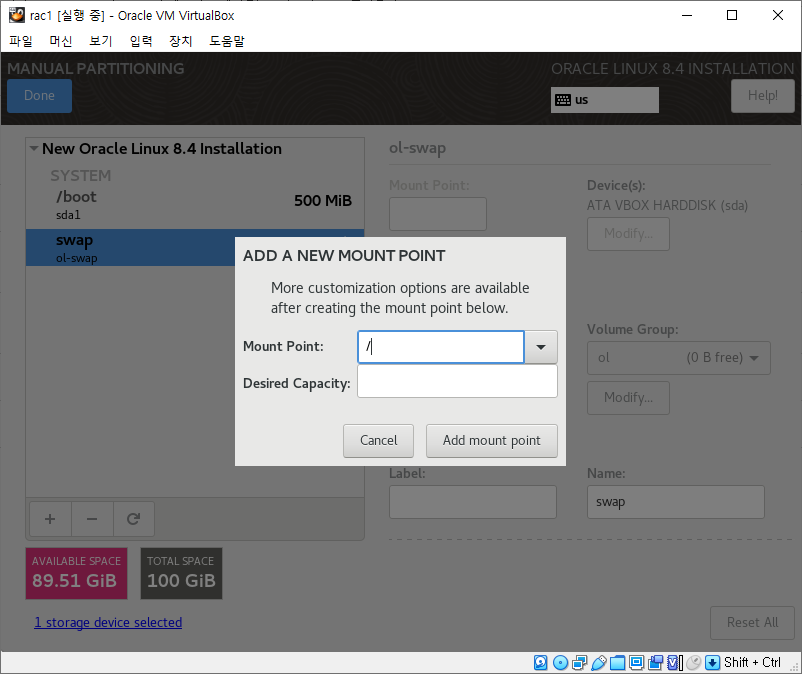Open the Volume Group ol dropdown
Screen dimensions: 802x674
pyautogui.click(x=678, y=357)
